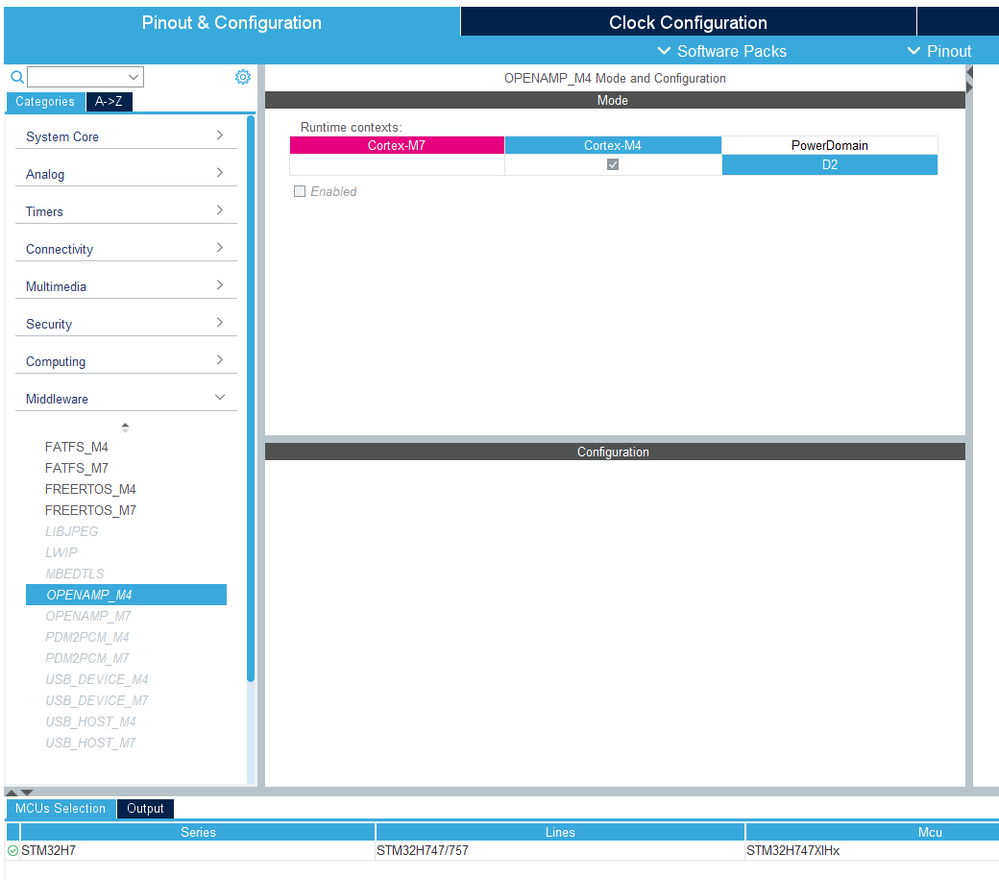999x880 pixels.
Task: Click the sort arrows above FATFS_M4
Action: pos(126,428)
